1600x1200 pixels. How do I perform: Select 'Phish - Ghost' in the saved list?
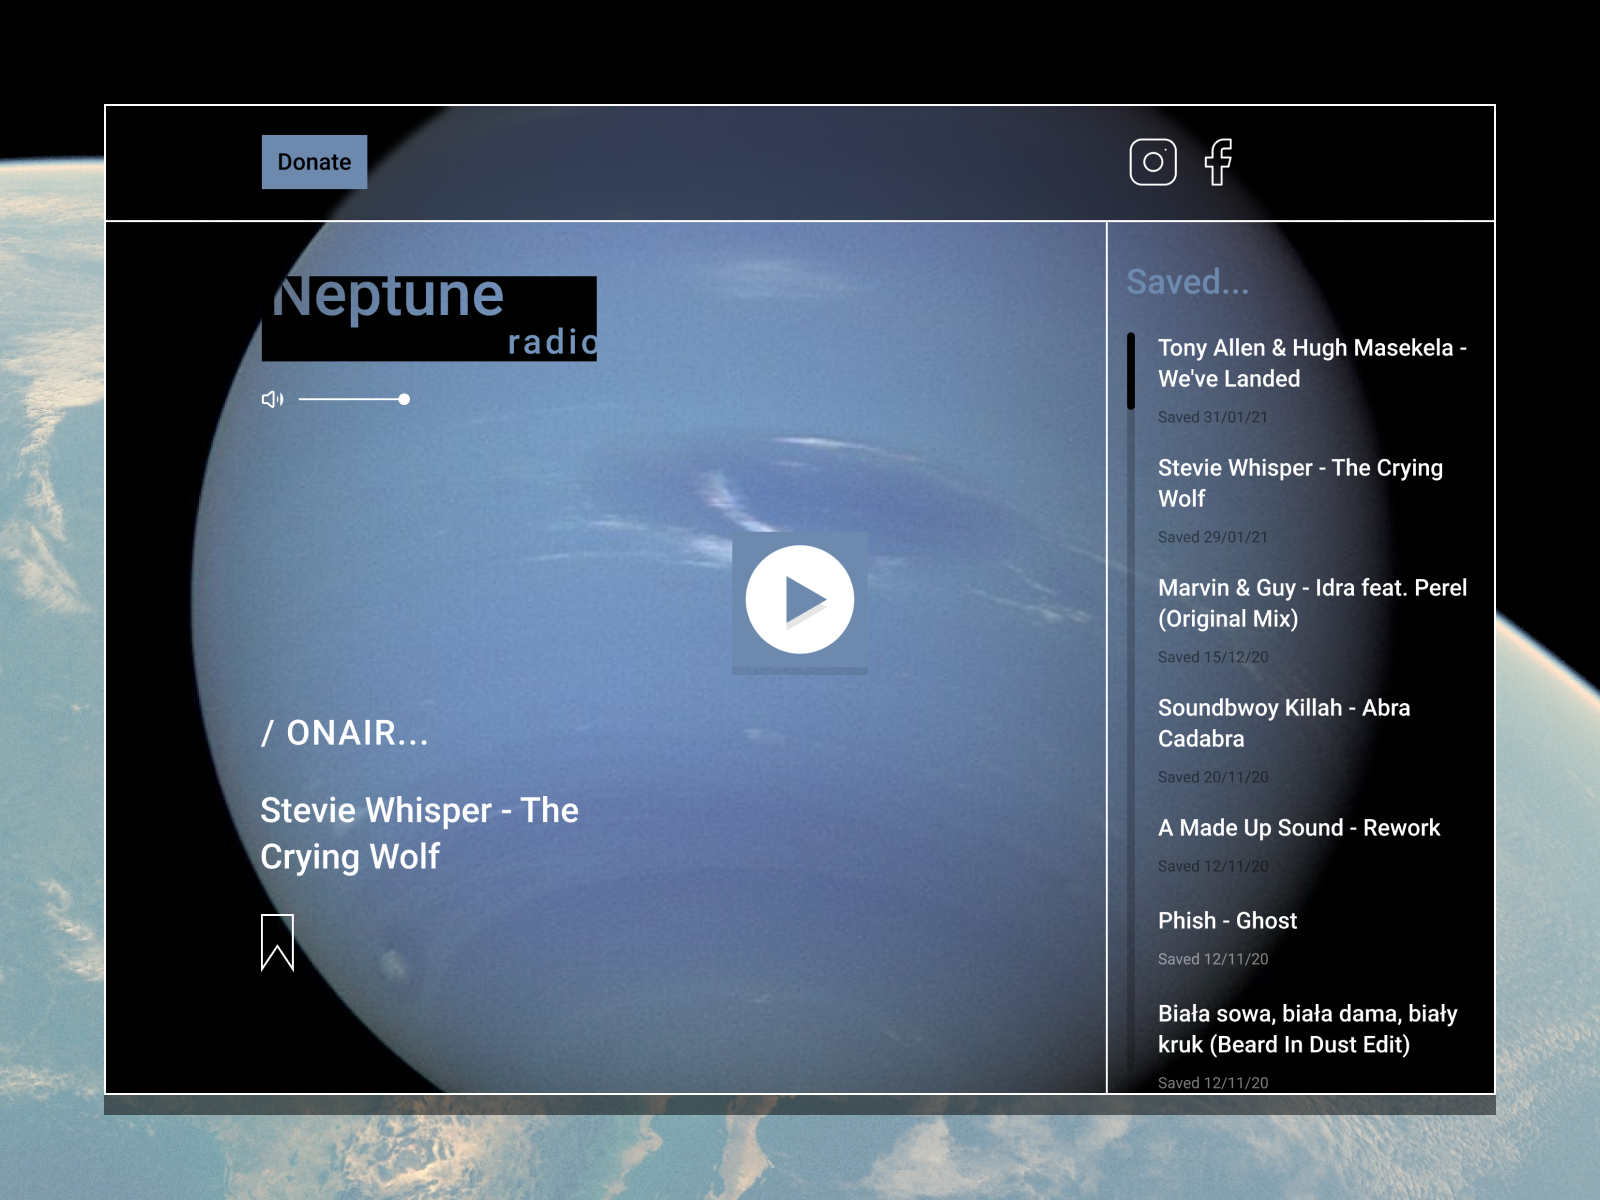click(x=1226, y=920)
